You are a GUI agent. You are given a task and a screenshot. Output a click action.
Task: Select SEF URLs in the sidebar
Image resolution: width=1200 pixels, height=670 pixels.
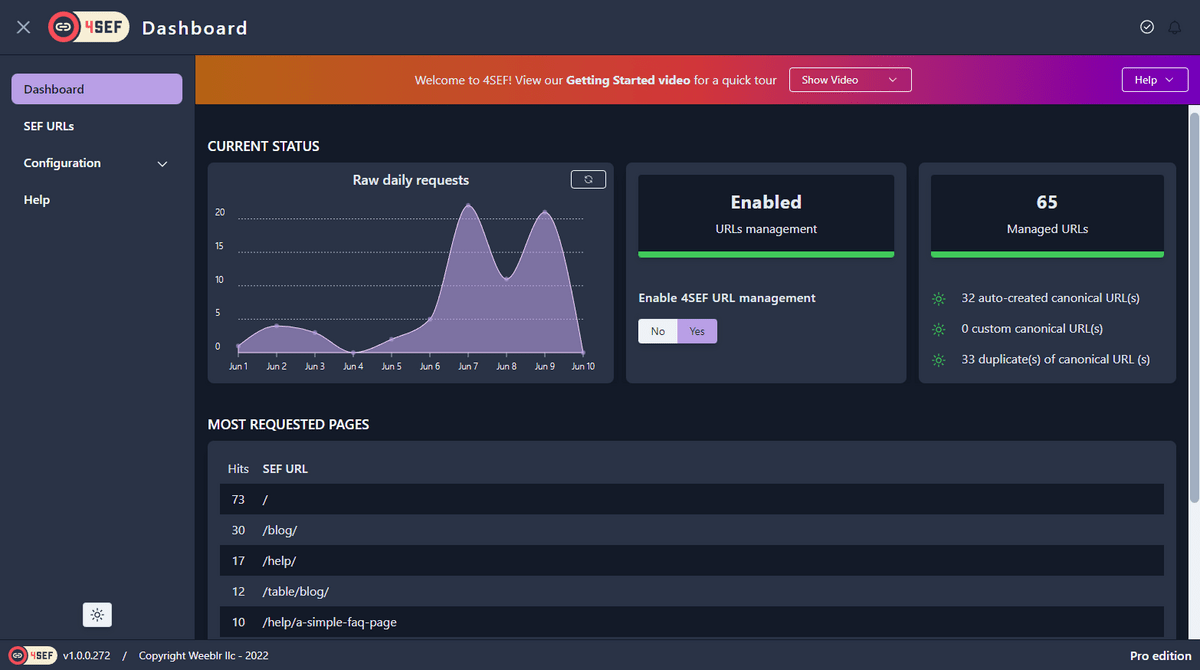click(x=49, y=126)
